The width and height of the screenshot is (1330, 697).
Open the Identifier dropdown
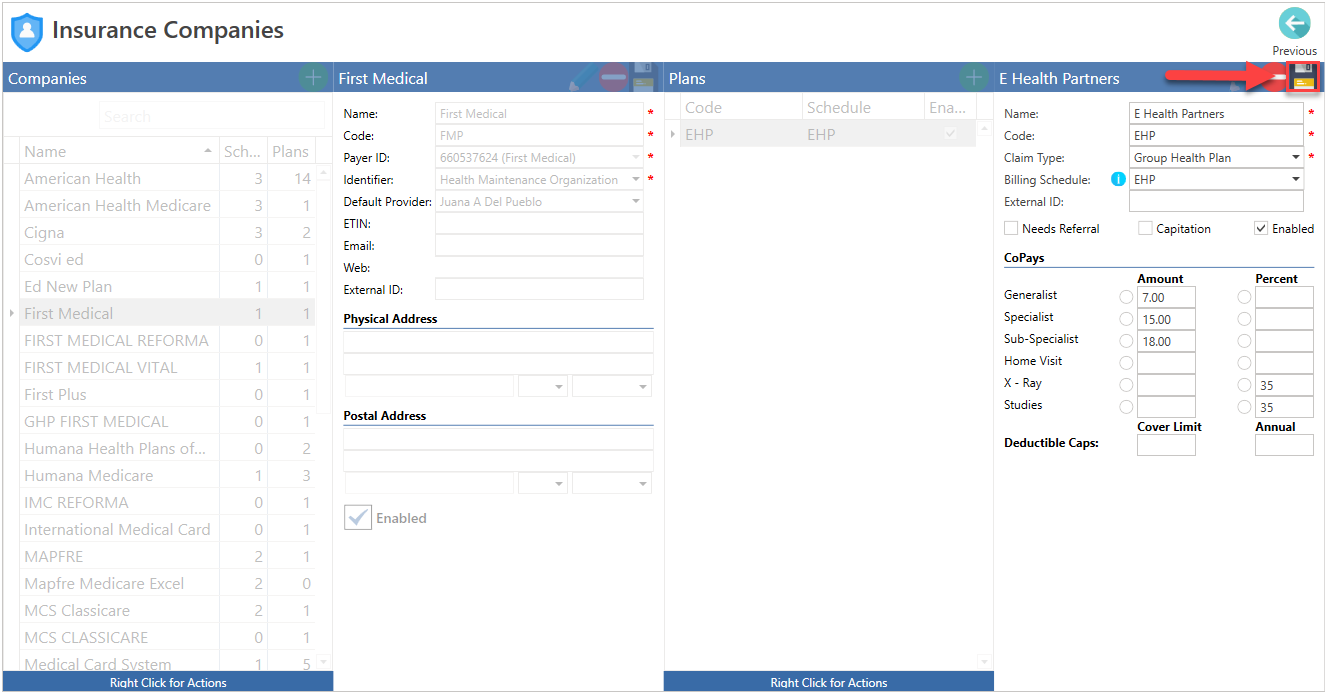pos(636,180)
